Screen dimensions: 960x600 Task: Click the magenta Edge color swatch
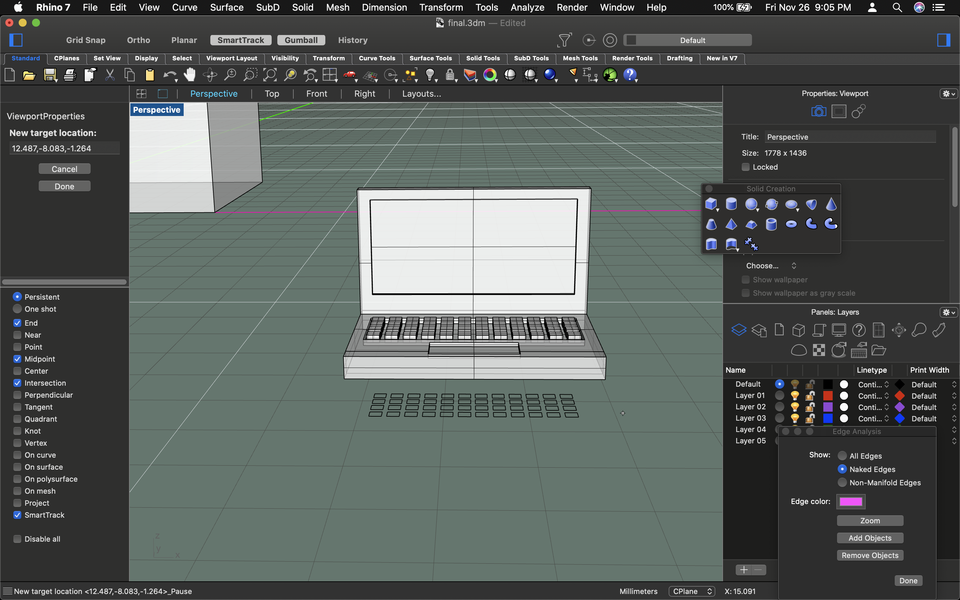852,501
